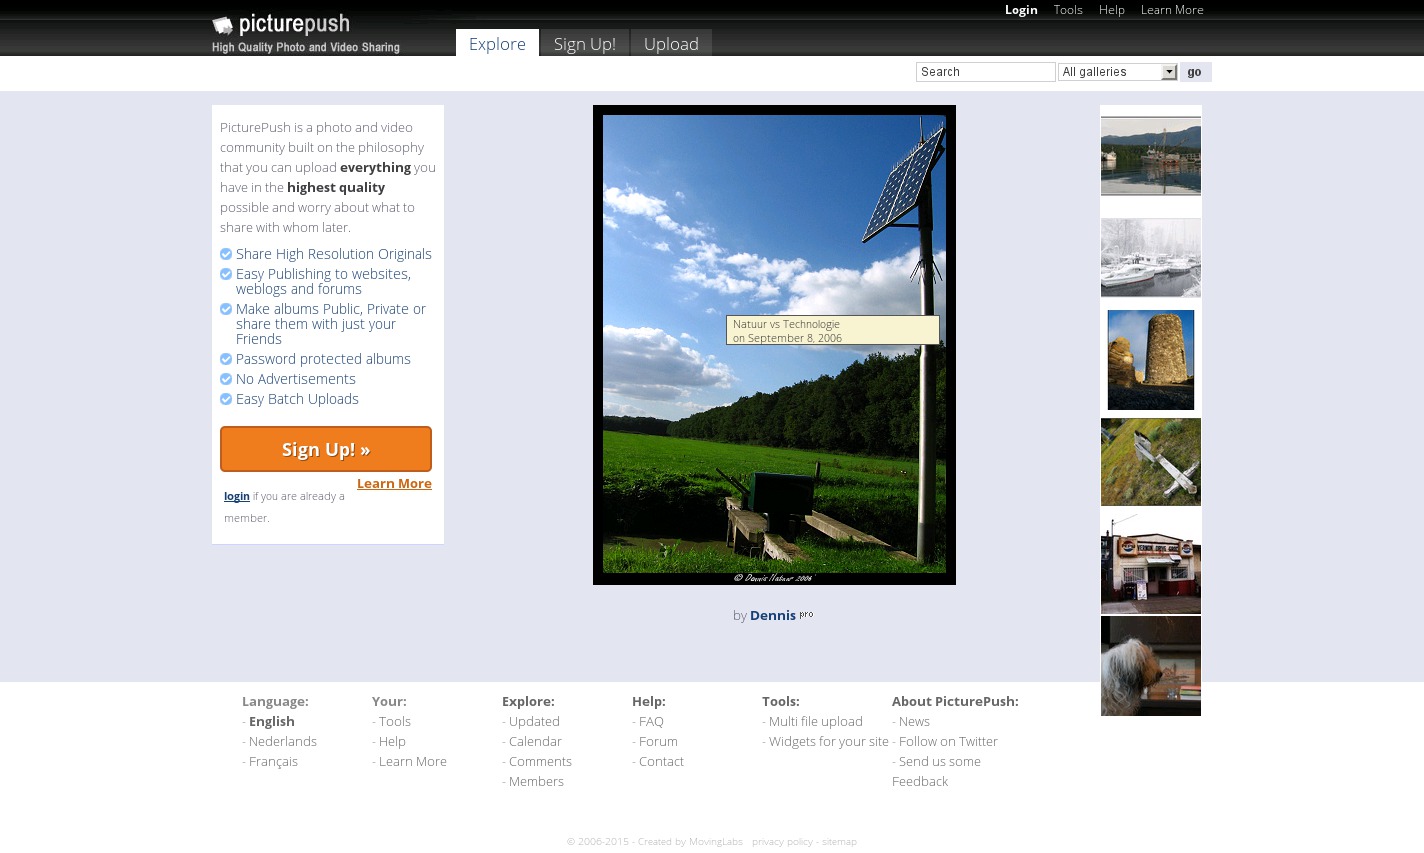Click the PicturePush camera logo
This screenshot has width=1424, height=853.
[x=223, y=25]
